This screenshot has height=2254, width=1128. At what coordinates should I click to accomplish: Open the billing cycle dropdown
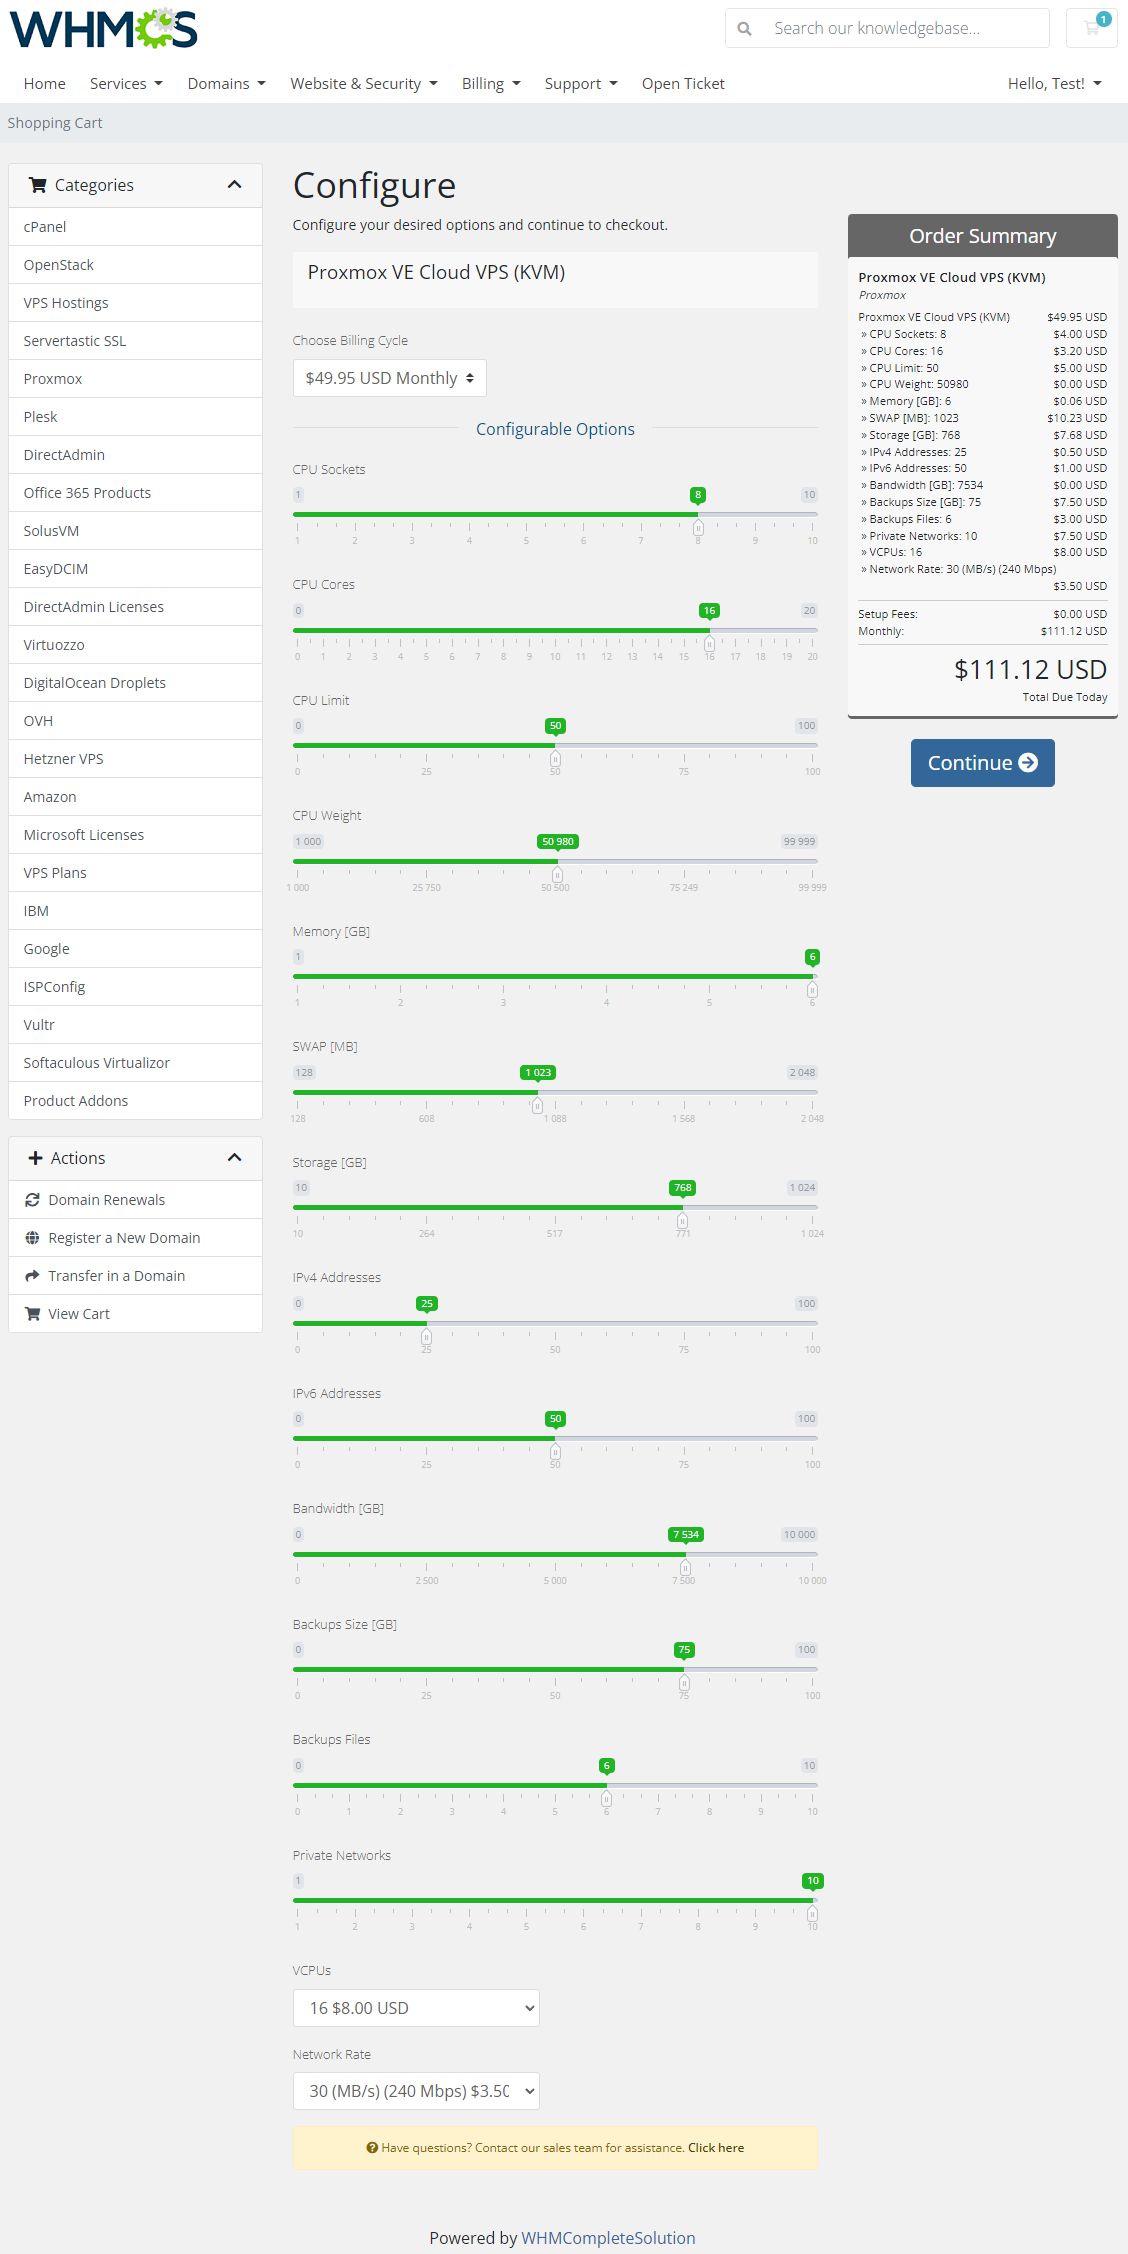click(x=390, y=378)
